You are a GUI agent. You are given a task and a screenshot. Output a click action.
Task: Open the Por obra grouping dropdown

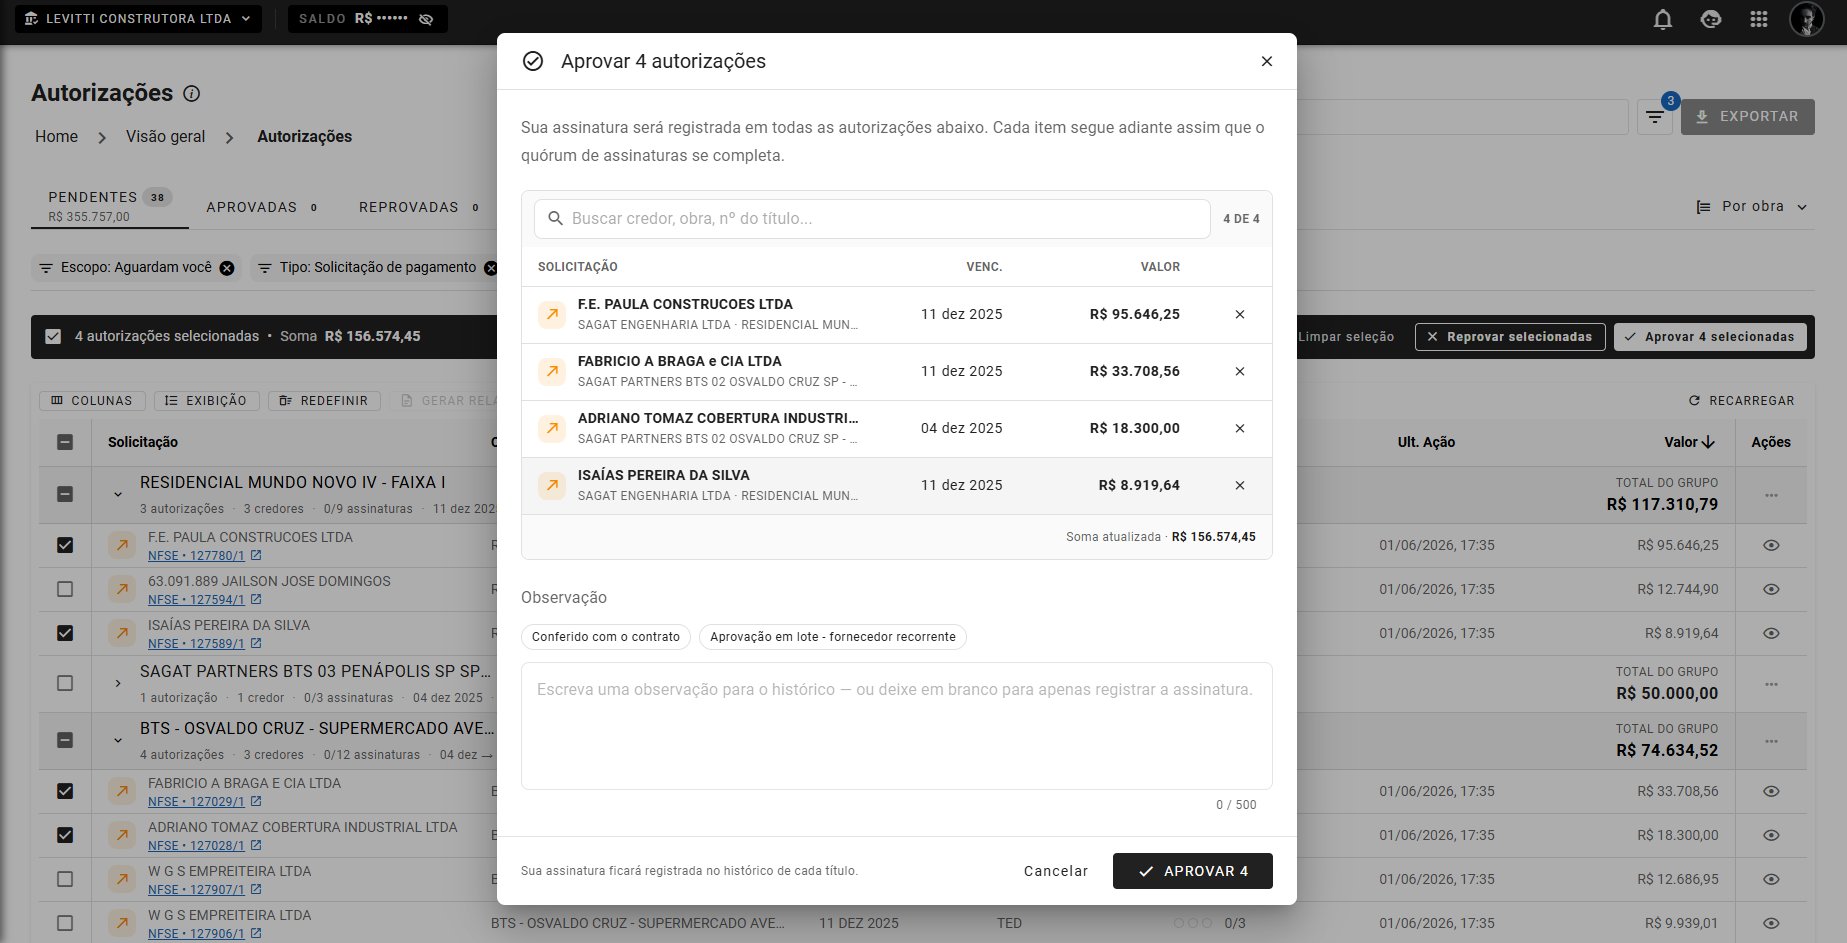[1752, 207]
